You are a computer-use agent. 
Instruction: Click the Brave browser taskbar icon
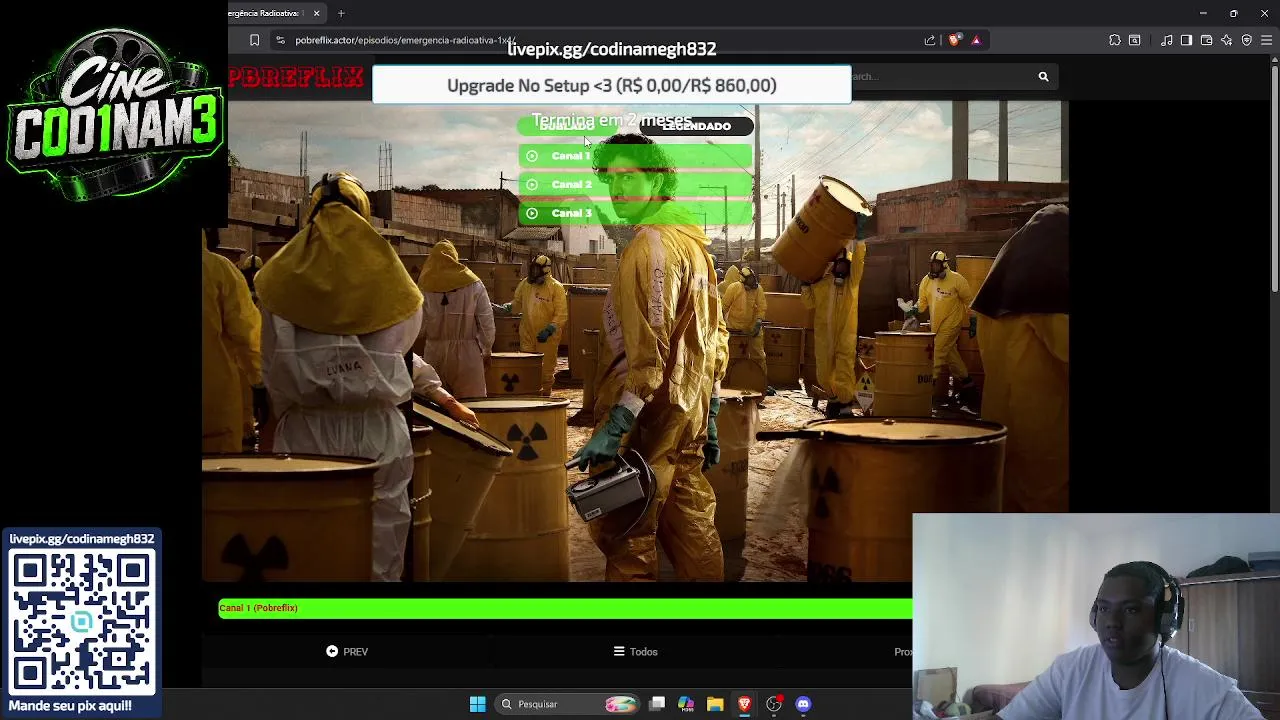[x=744, y=704]
